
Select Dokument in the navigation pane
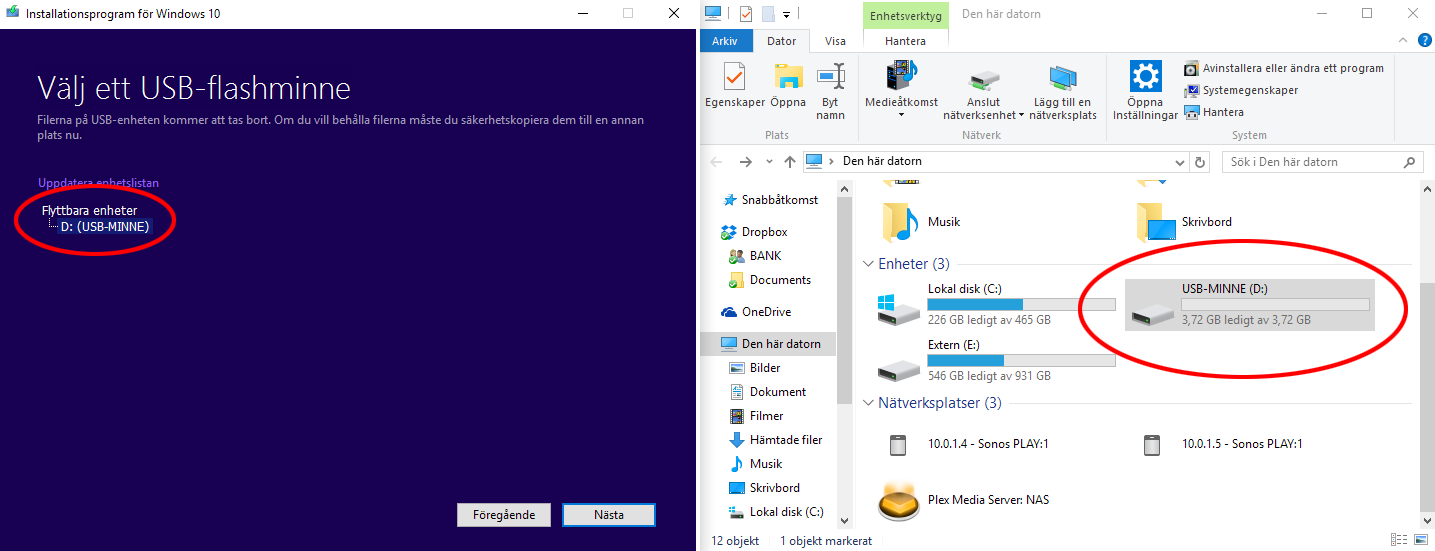[x=767, y=392]
